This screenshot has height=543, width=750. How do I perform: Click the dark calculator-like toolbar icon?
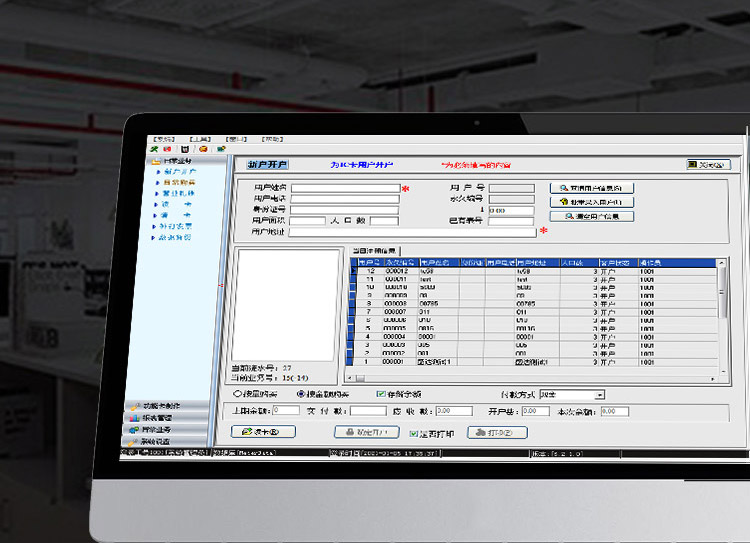[x=185, y=149]
